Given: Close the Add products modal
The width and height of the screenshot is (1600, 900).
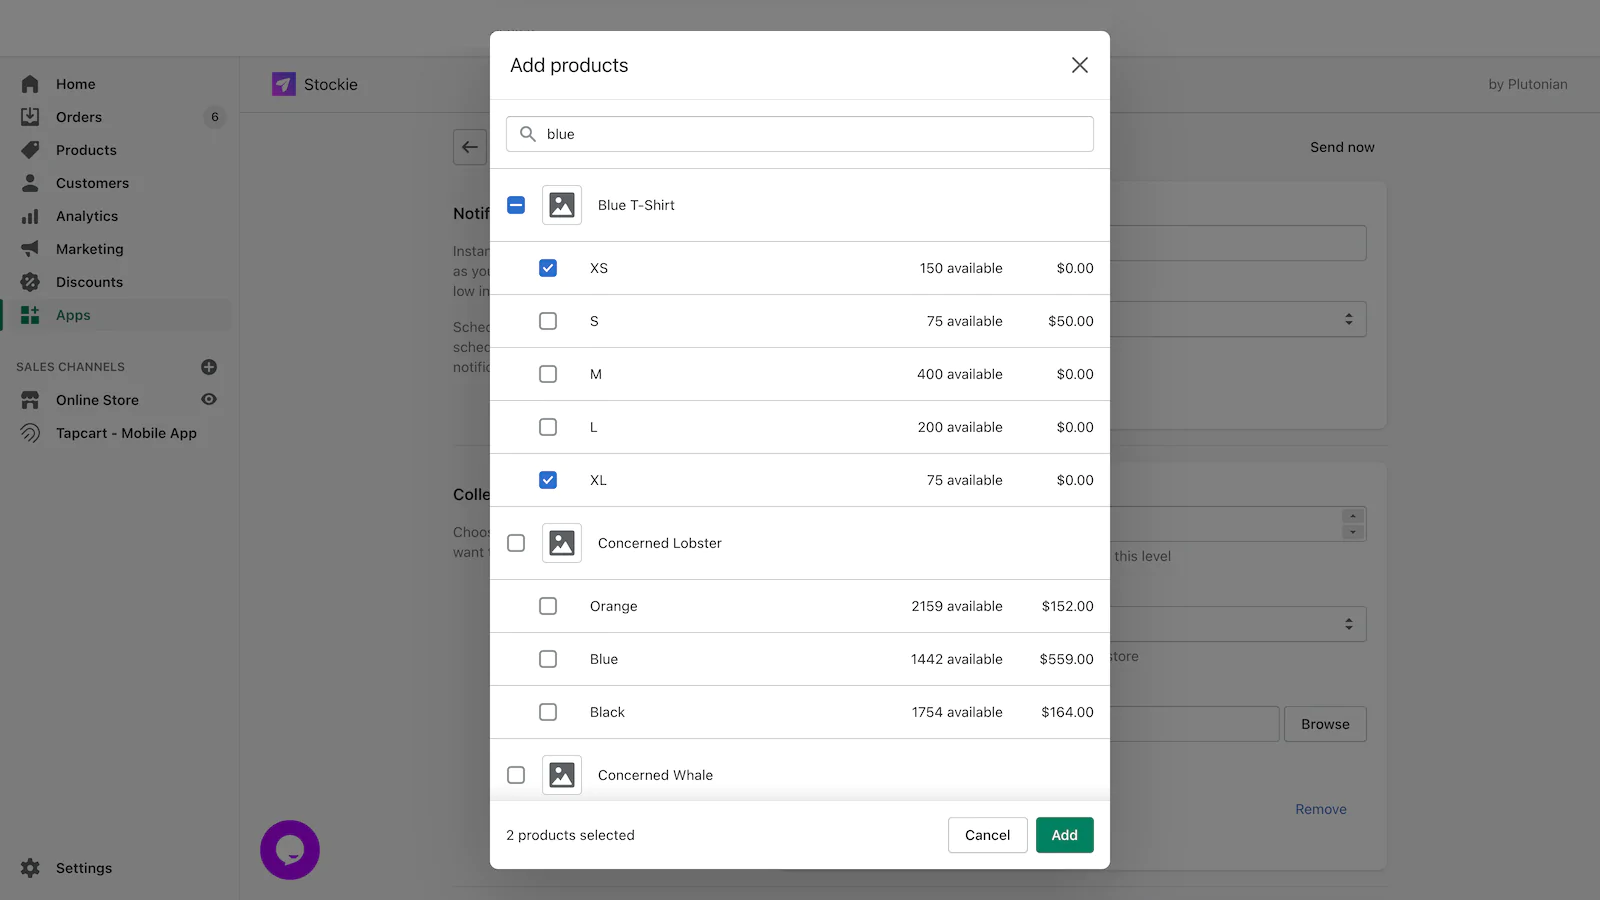Looking at the screenshot, I should (x=1080, y=65).
